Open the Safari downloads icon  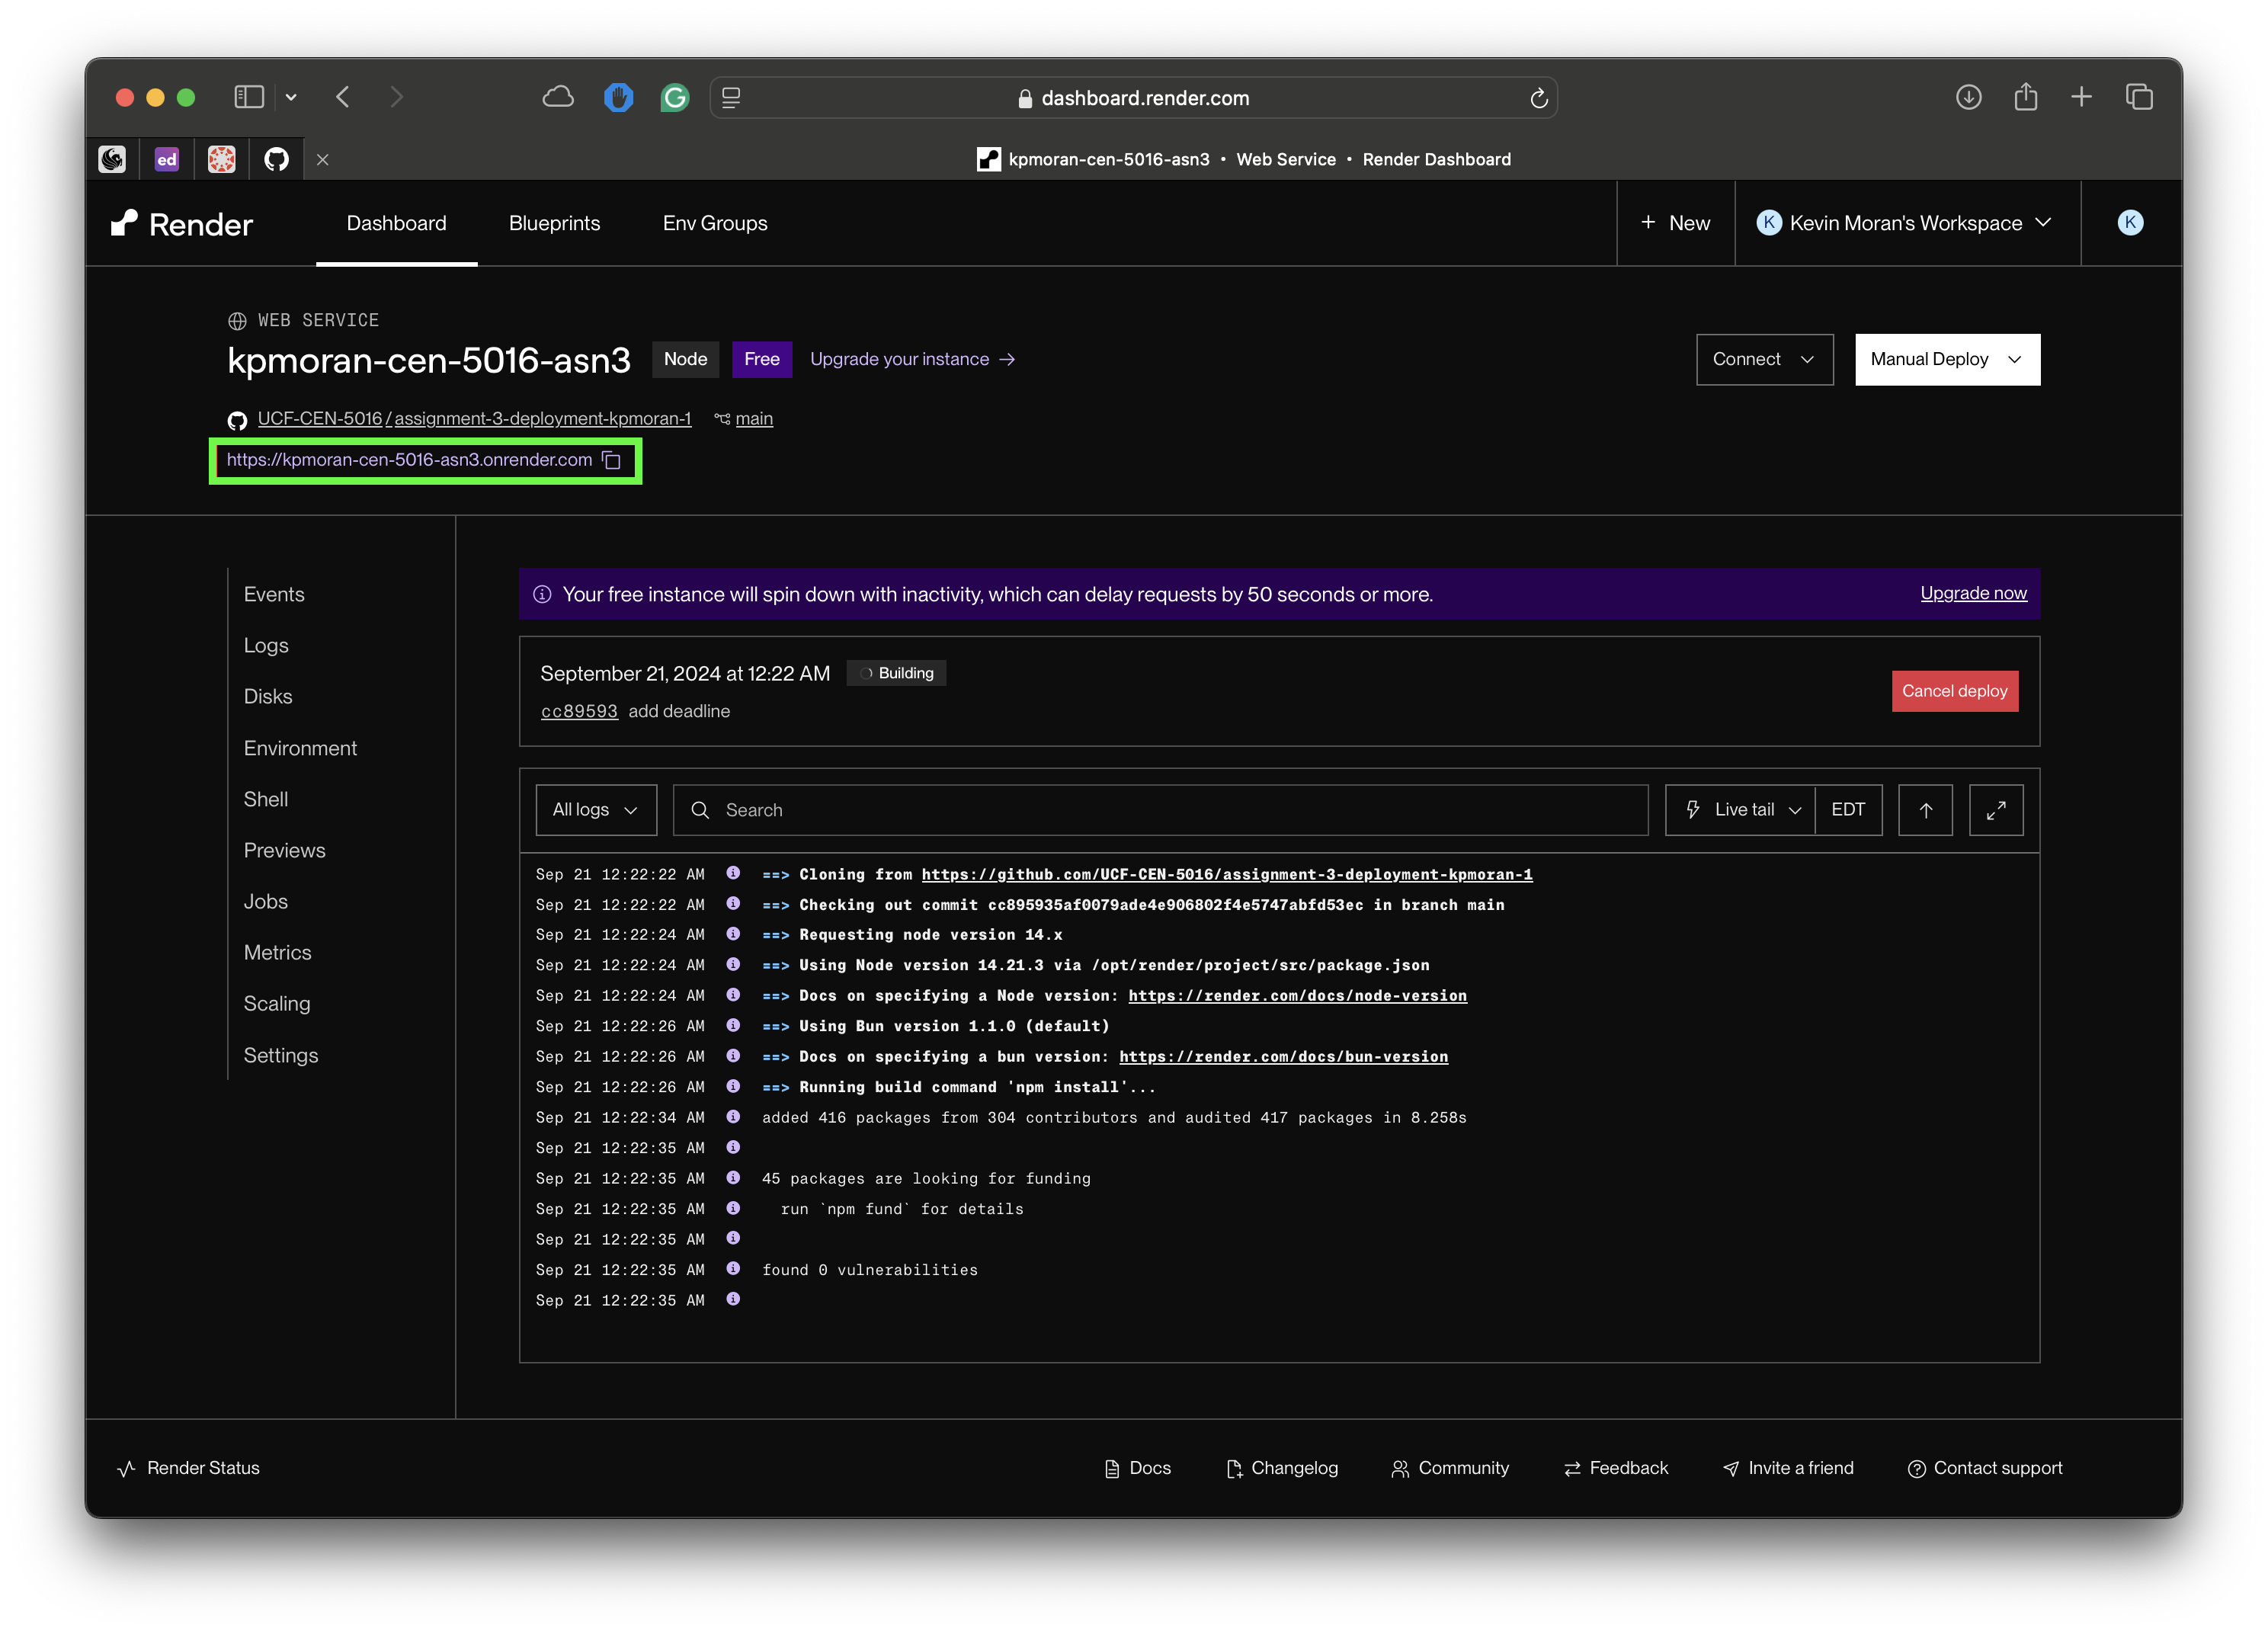point(1968,97)
